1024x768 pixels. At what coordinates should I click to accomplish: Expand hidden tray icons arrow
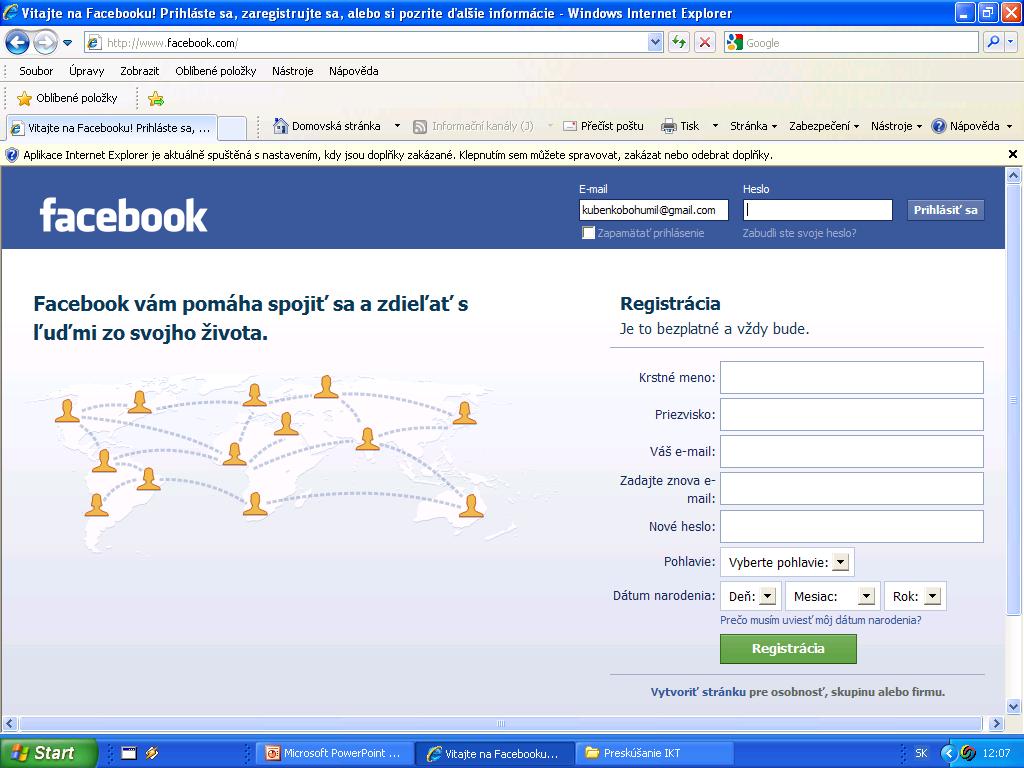tap(948, 753)
